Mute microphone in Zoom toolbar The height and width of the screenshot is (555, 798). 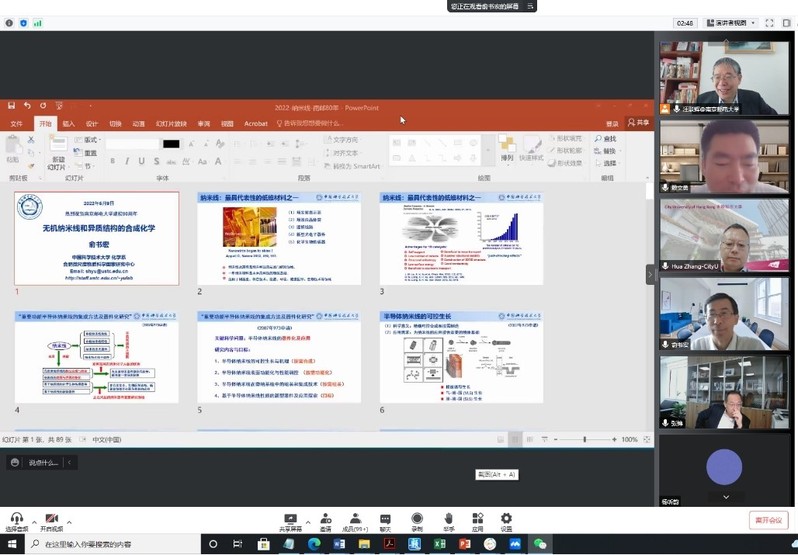15,519
